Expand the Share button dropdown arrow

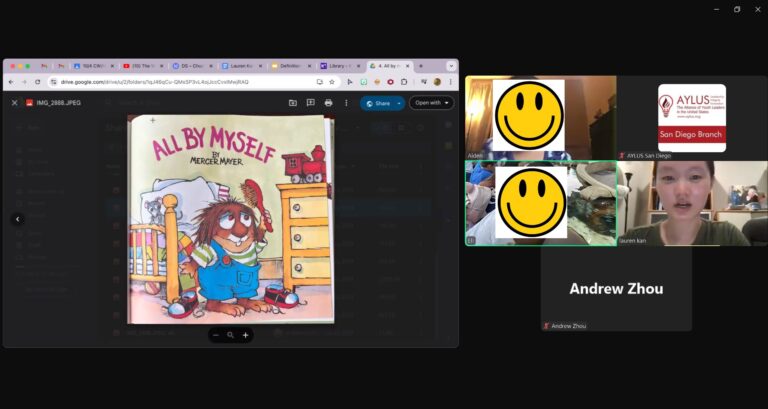pos(399,103)
